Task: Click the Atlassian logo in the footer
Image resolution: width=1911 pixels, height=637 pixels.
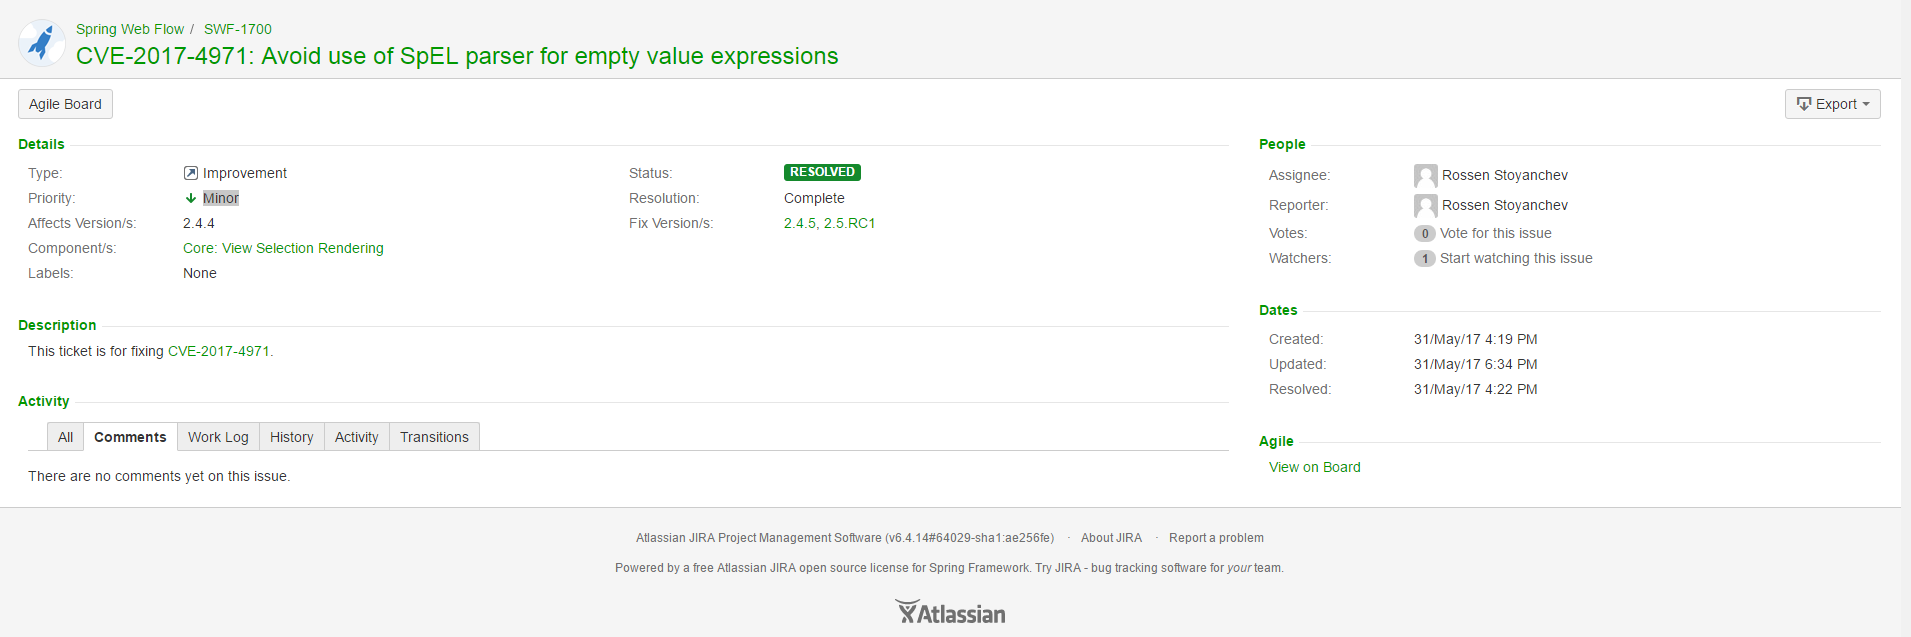Action: [950, 612]
